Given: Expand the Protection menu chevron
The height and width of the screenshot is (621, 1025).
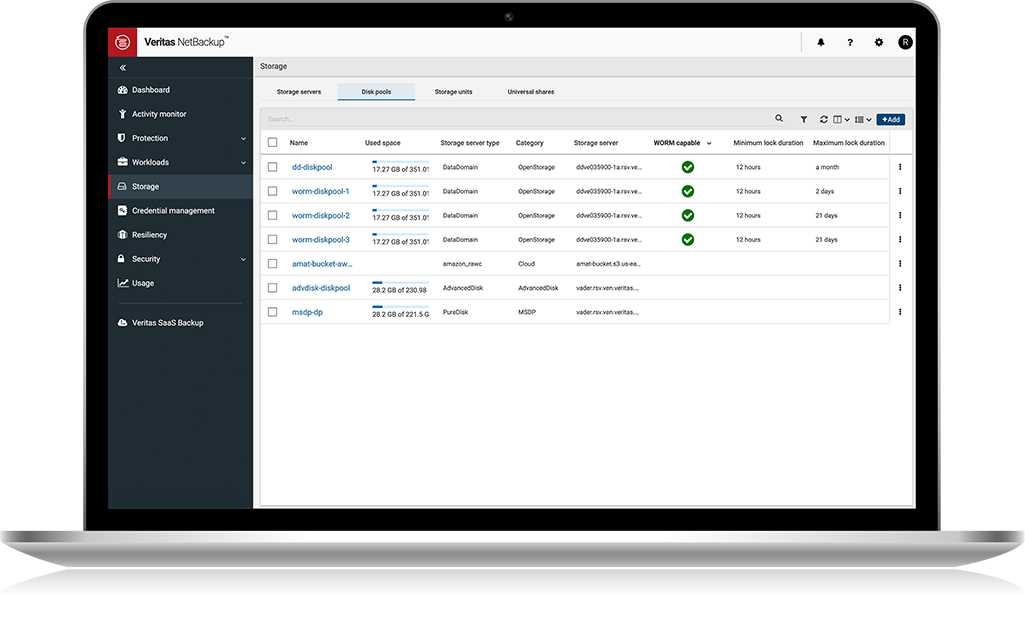Looking at the screenshot, I should pyautogui.click(x=243, y=138).
